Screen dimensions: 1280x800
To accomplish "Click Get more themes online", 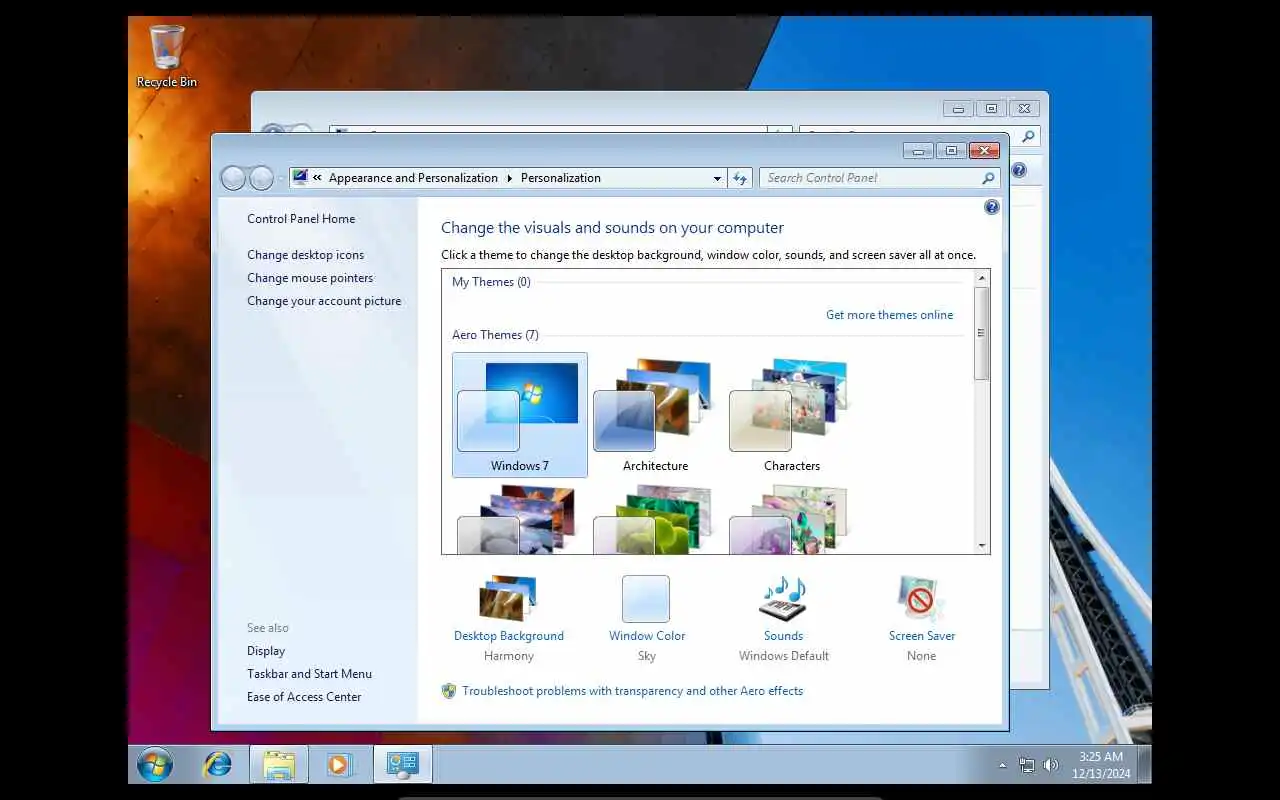I will [889, 315].
